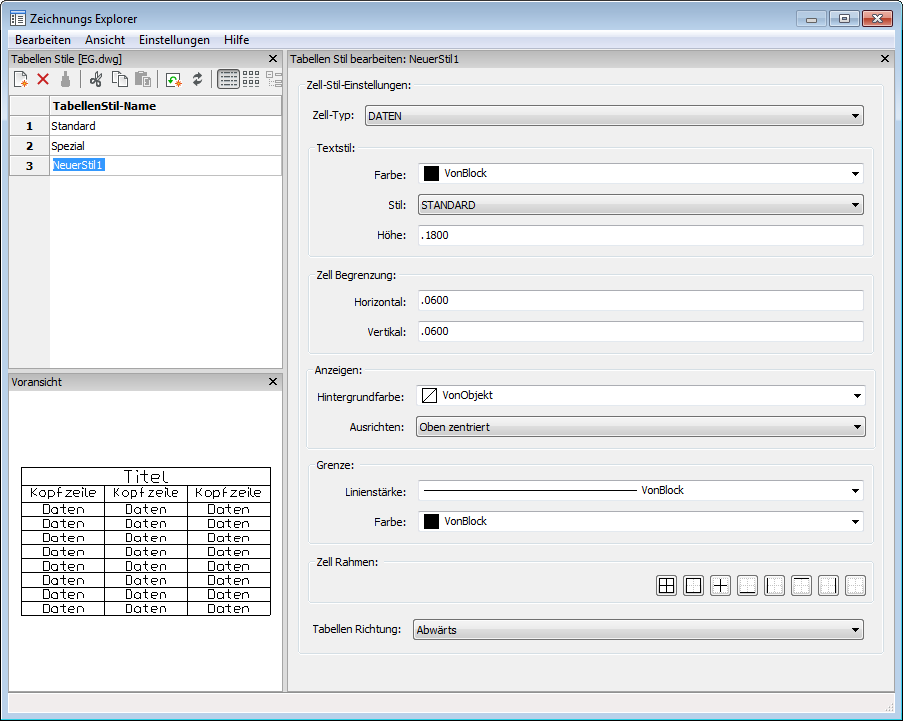Apply all borders cell frame
This screenshot has height=721, width=903.
point(666,586)
